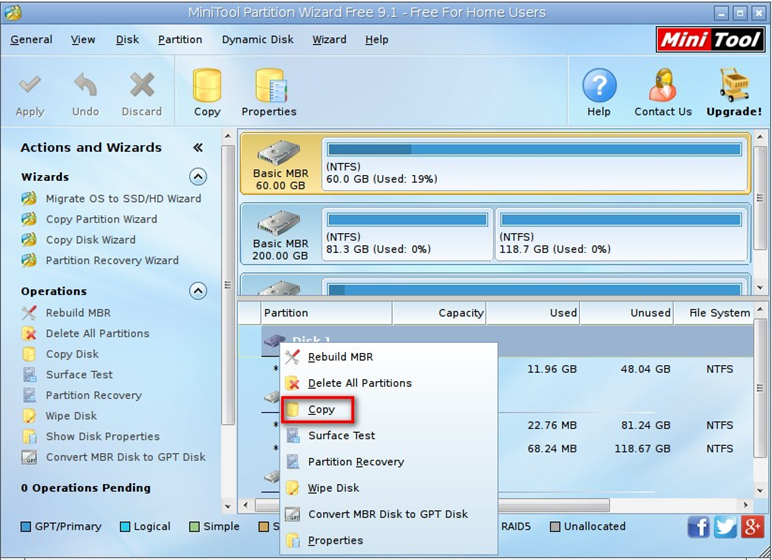Open the MiniTool Facebook page icon
Image resolution: width=772 pixels, height=560 pixels.
699,527
